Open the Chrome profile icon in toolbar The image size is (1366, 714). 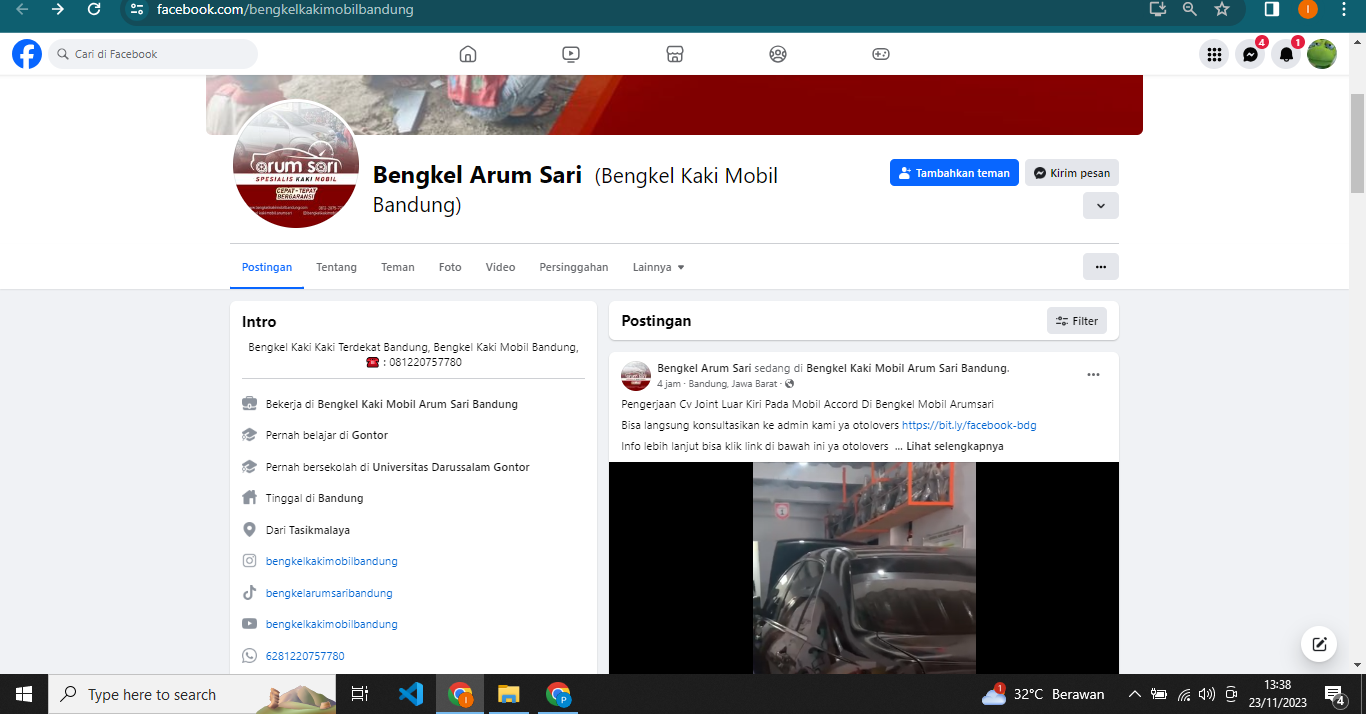click(x=1308, y=9)
